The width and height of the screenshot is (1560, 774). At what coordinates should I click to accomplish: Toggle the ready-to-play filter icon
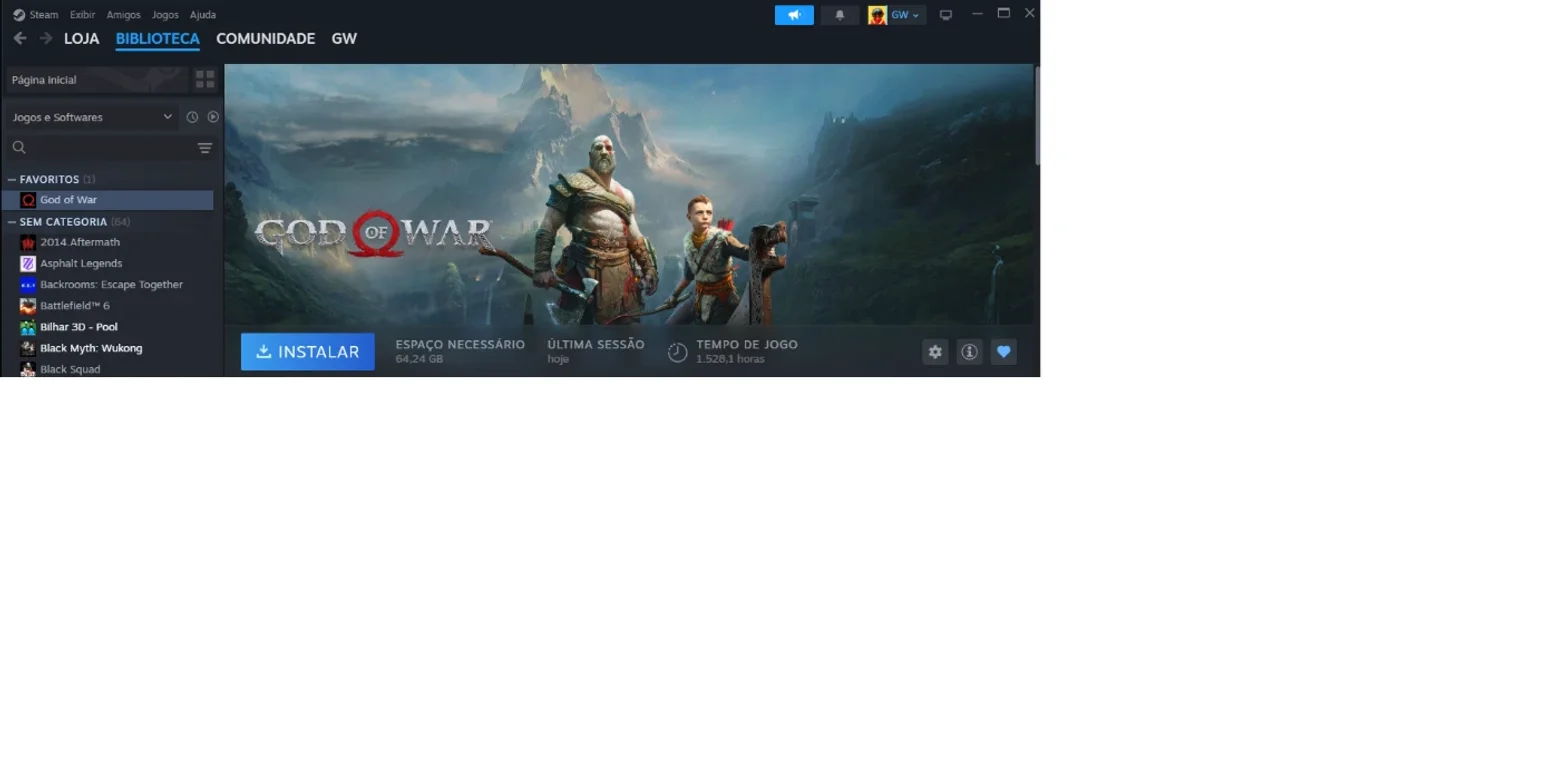pos(213,117)
